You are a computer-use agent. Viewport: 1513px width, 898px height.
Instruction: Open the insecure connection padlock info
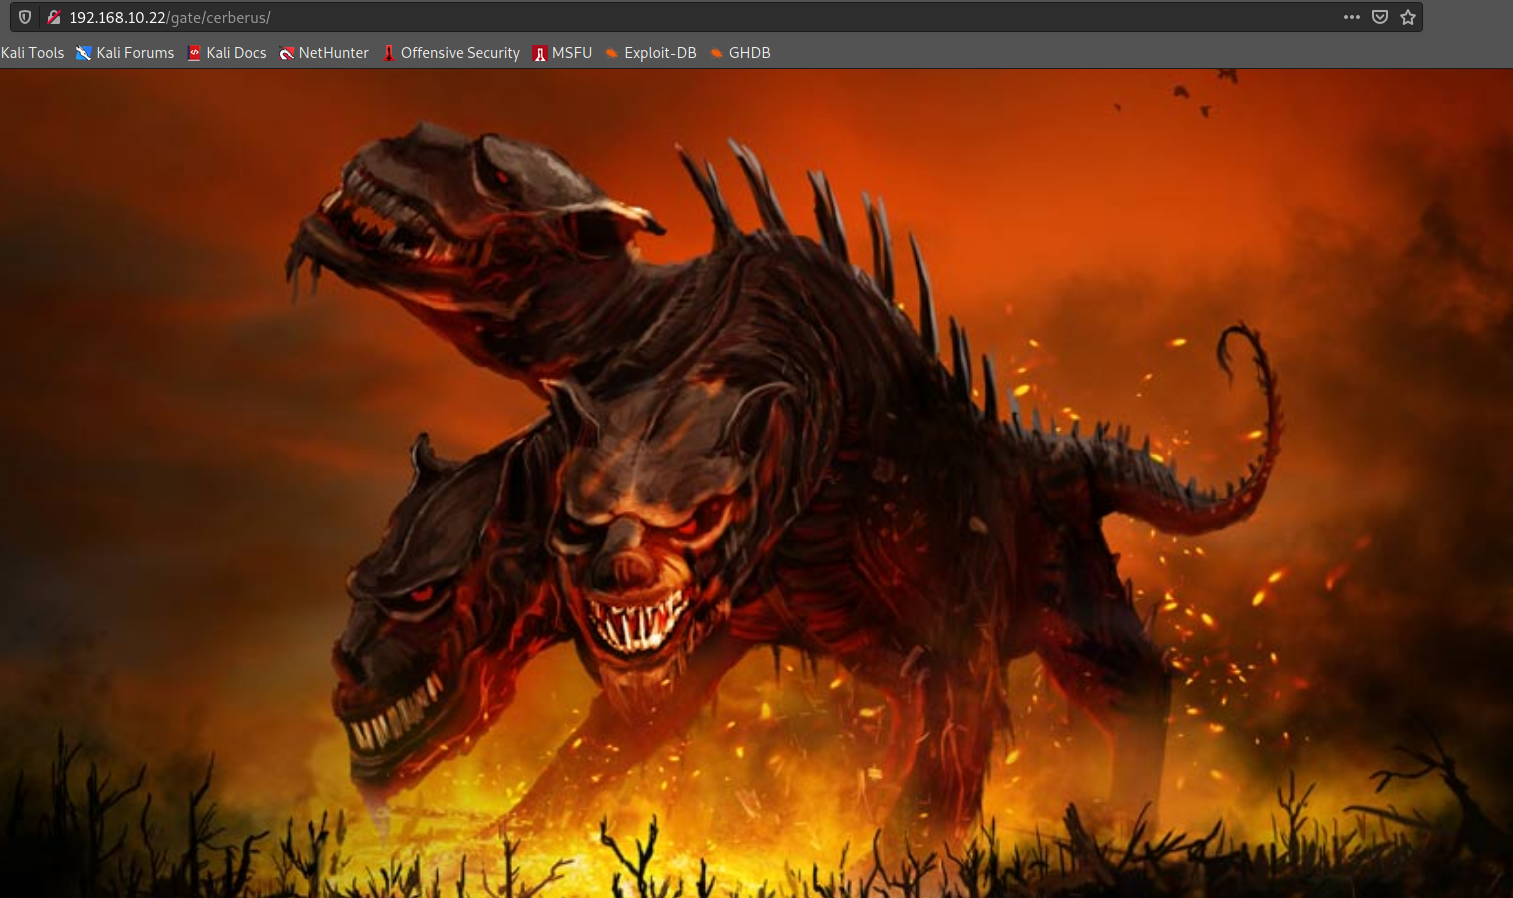[54, 17]
